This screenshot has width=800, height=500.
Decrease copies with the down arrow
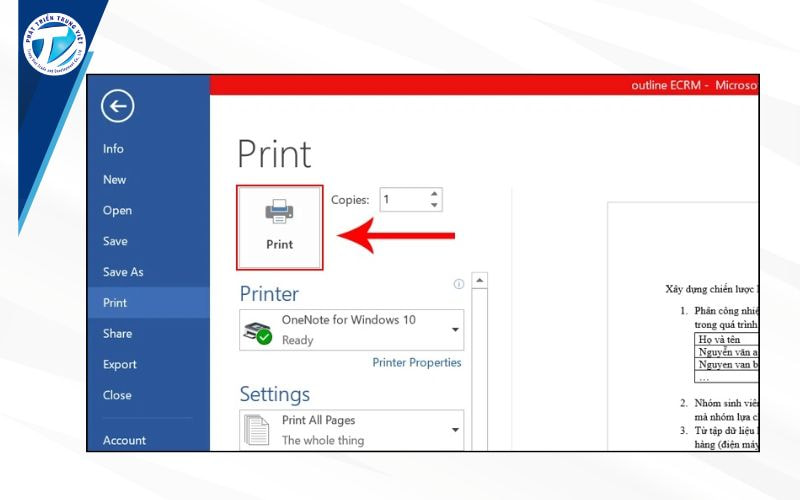tap(434, 206)
